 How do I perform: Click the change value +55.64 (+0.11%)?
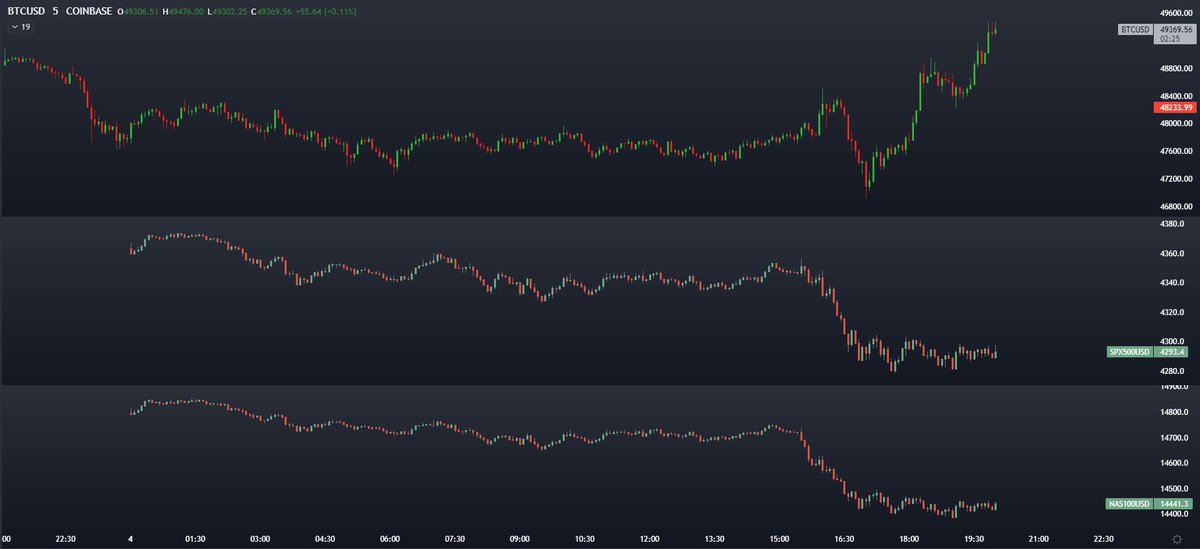[x=328, y=11]
